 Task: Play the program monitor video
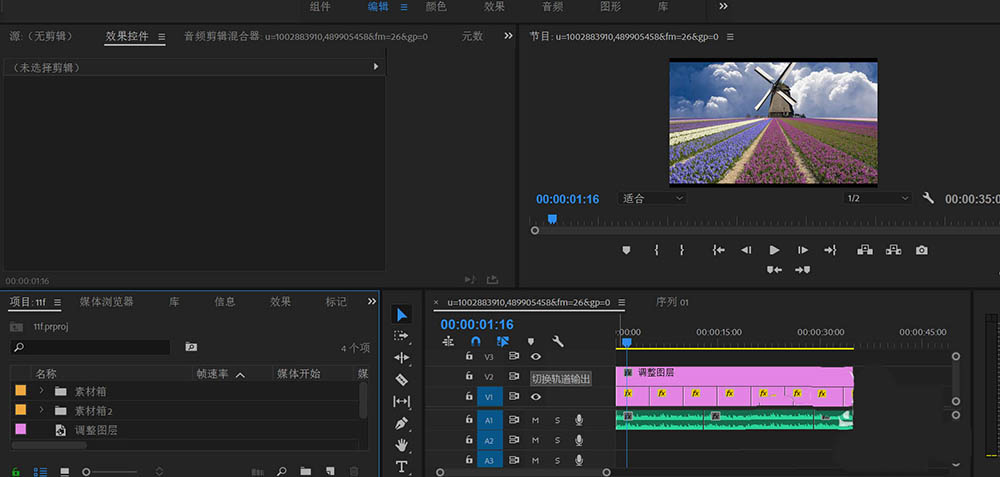pyautogui.click(x=774, y=250)
